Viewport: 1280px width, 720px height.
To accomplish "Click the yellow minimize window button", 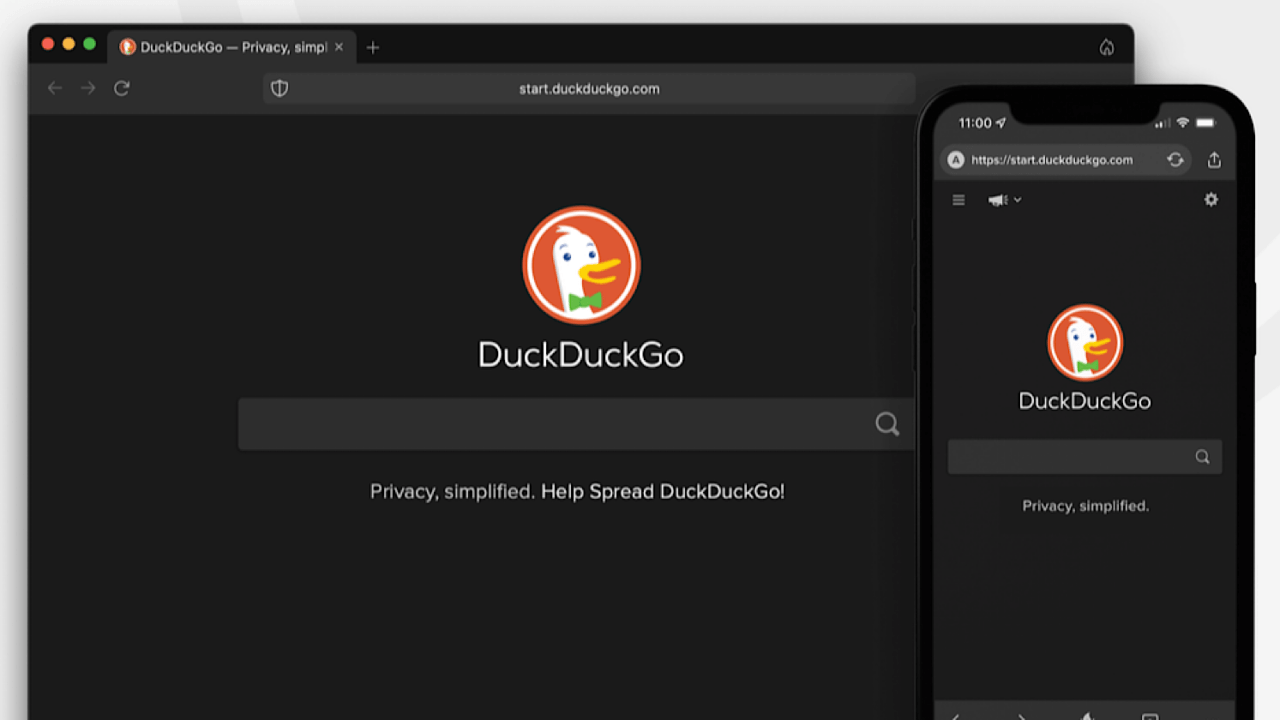I will pyautogui.click(x=69, y=44).
